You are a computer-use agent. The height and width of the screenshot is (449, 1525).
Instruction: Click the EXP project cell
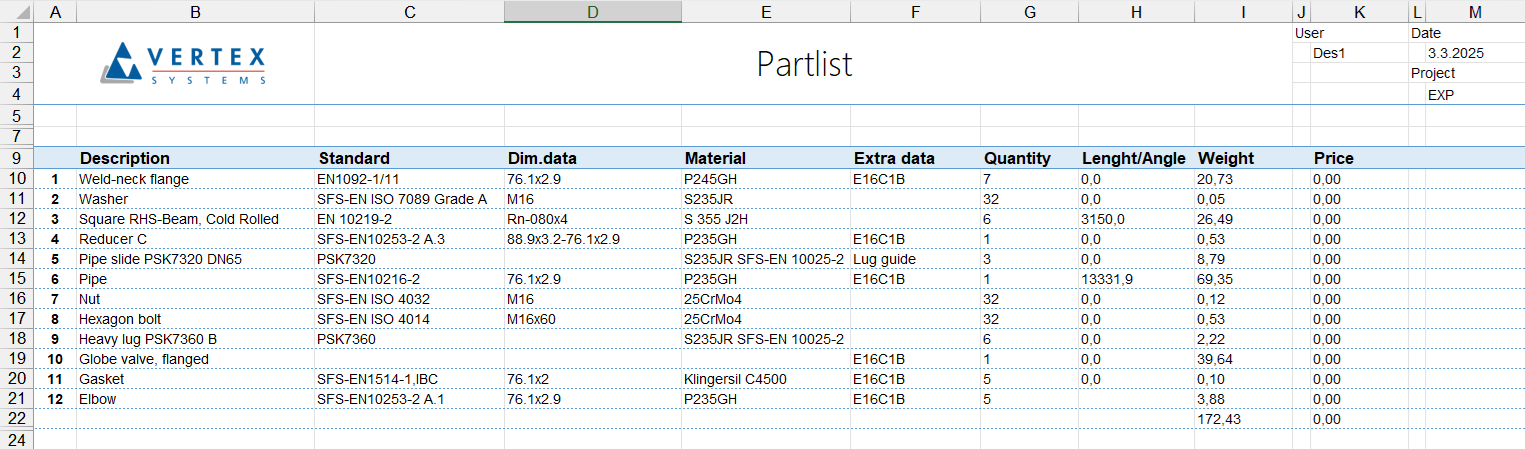coord(1441,95)
